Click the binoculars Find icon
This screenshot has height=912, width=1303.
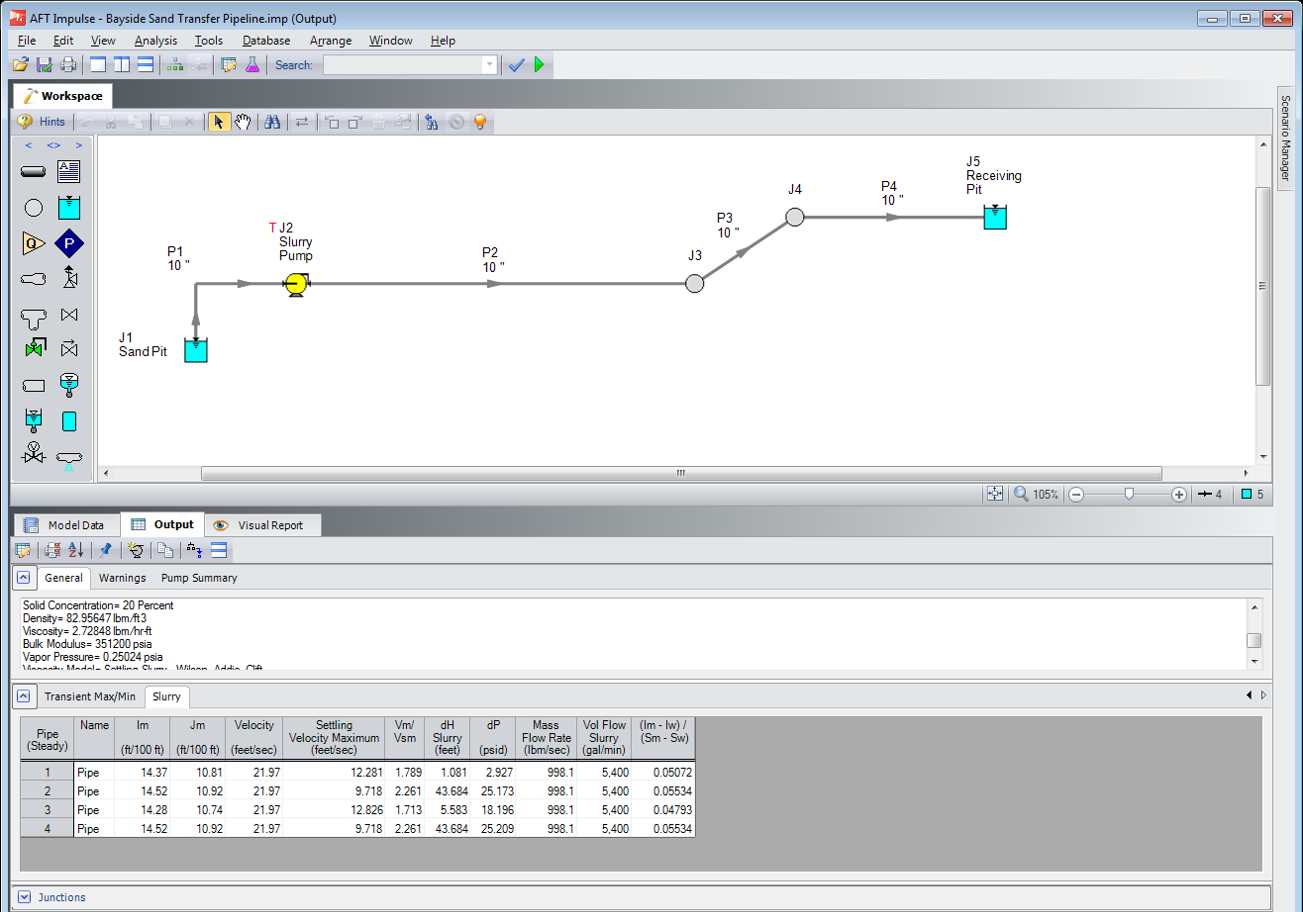coord(272,122)
